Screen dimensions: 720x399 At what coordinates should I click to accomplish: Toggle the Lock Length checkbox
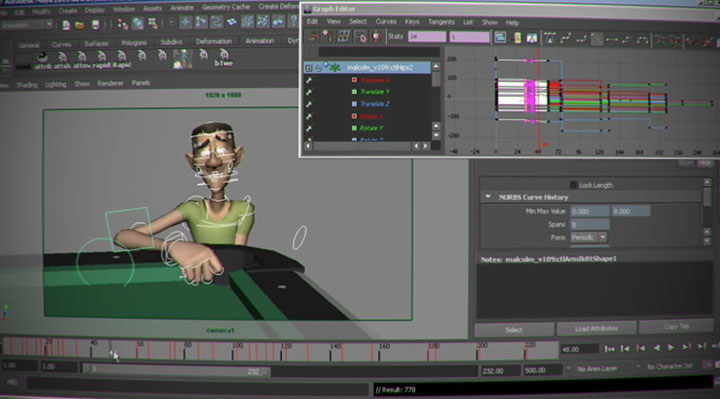click(x=573, y=185)
